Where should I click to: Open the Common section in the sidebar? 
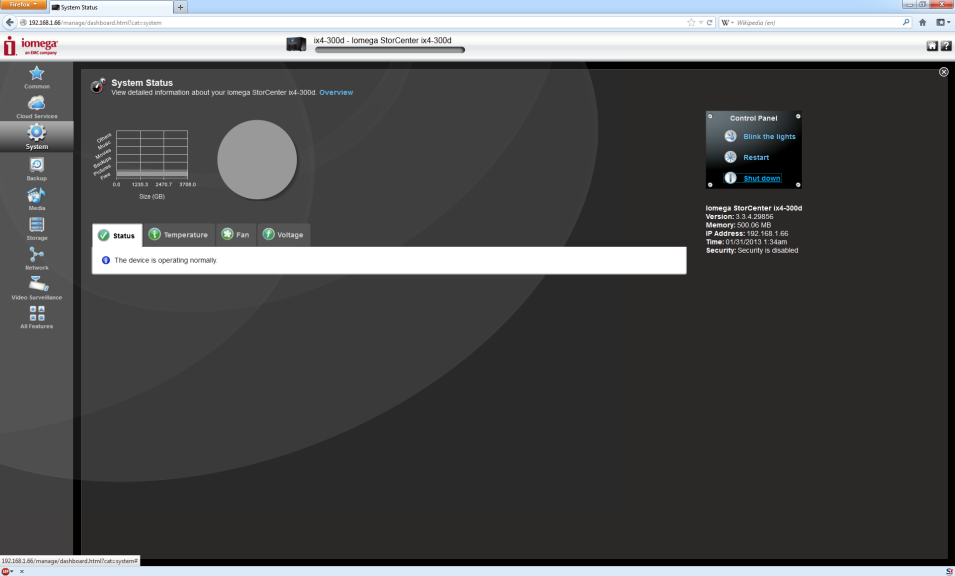pos(37,77)
